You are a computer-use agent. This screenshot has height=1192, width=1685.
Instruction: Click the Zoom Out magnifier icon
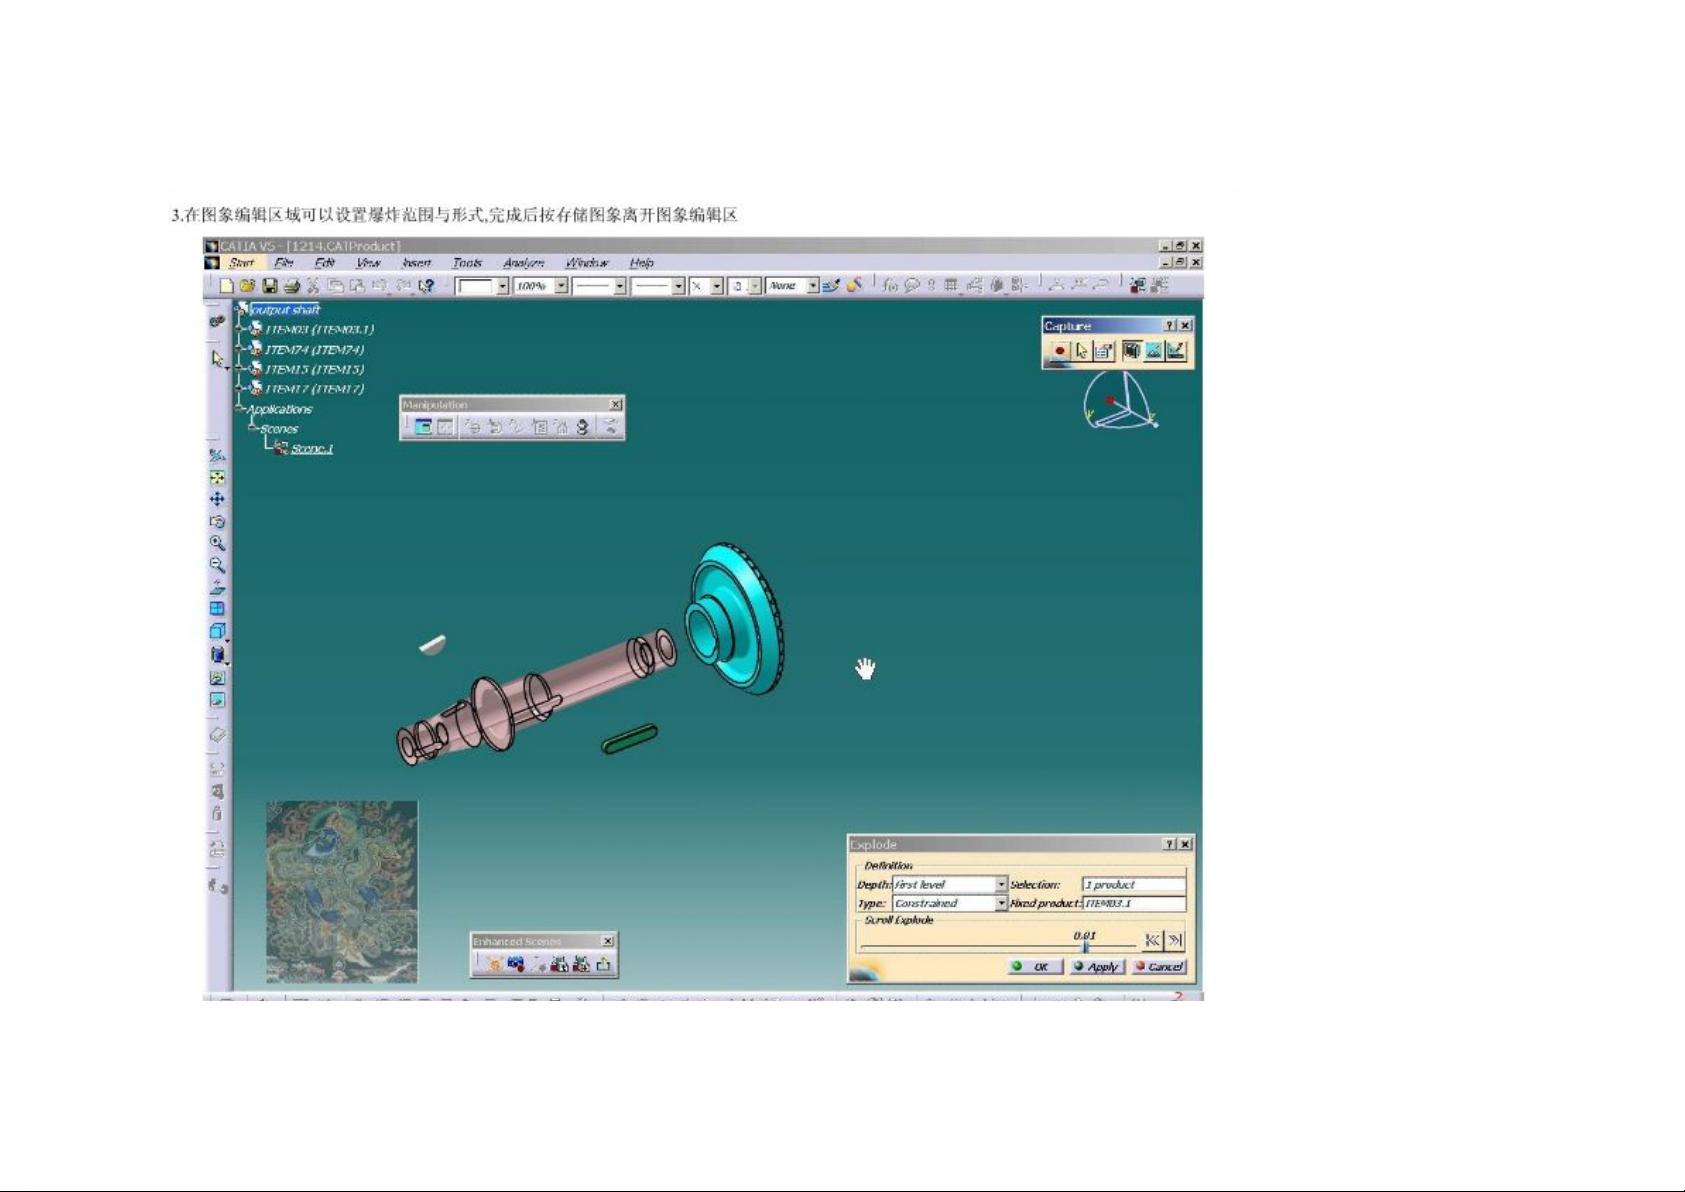pyautogui.click(x=217, y=565)
